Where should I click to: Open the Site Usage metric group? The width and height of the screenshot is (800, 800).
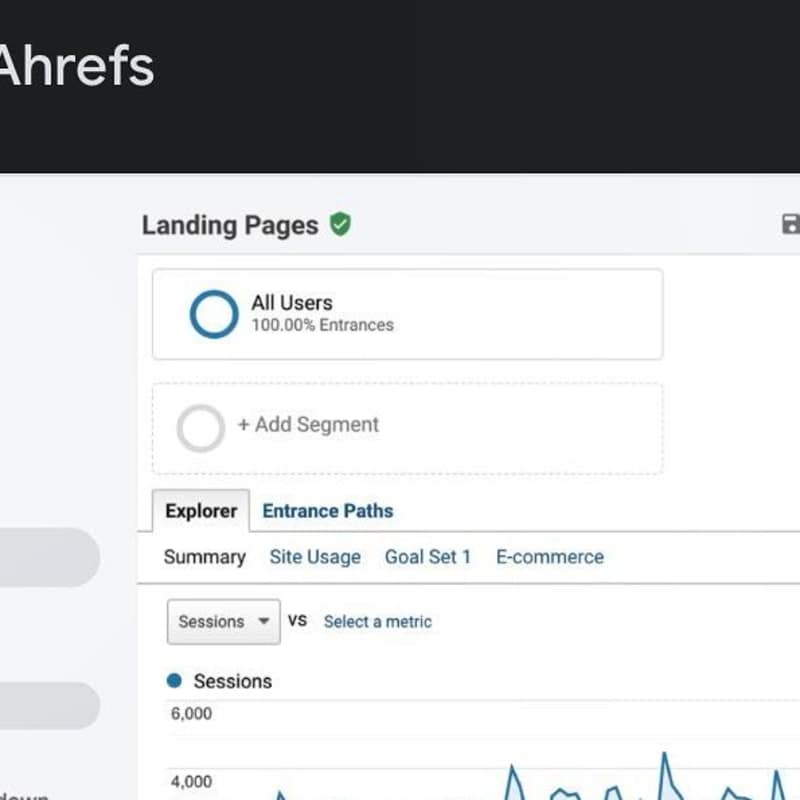(315, 557)
